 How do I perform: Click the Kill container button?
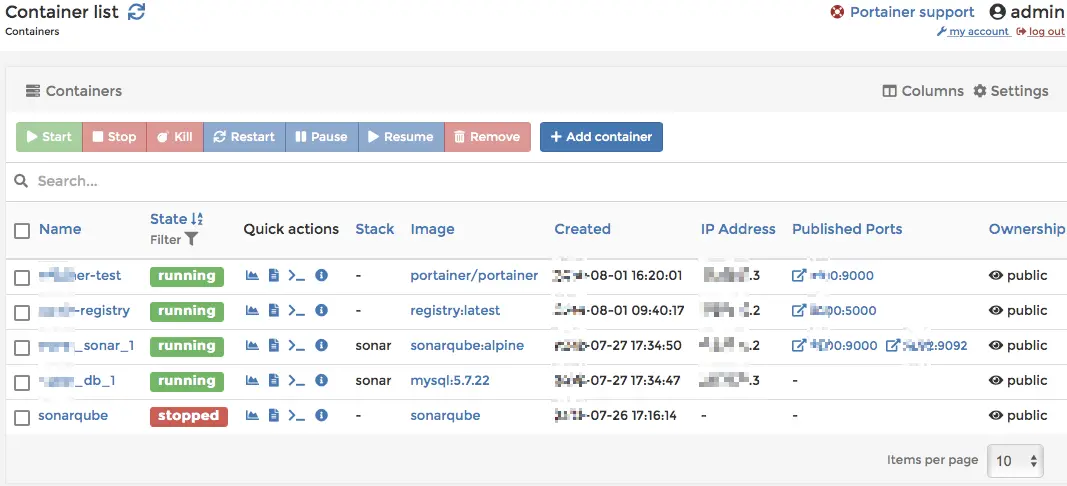175,137
